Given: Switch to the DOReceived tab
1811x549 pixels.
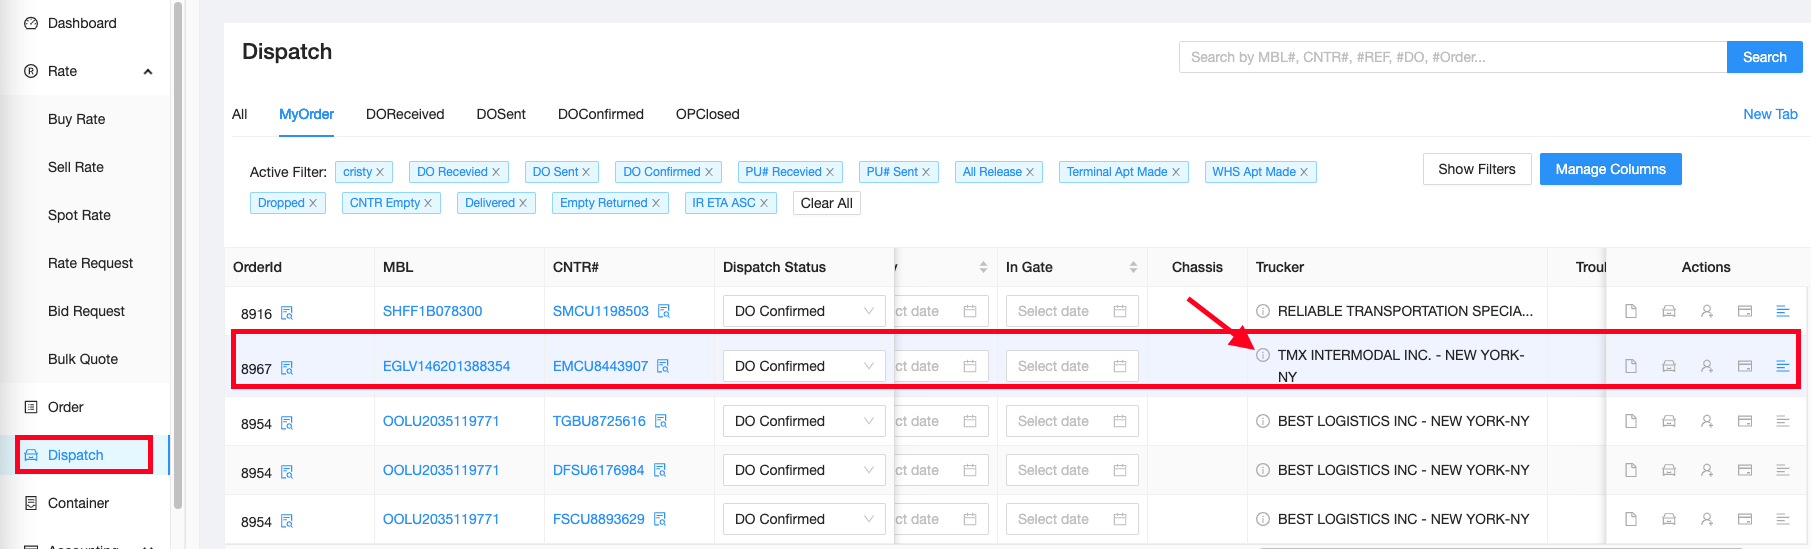Looking at the screenshot, I should [x=405, y=114].
